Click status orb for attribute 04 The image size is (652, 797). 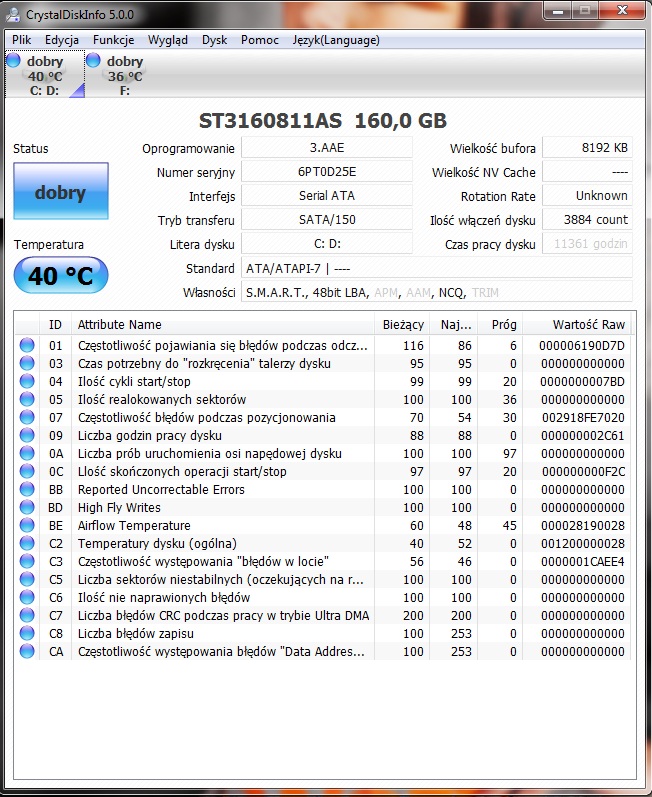point(27,381)
